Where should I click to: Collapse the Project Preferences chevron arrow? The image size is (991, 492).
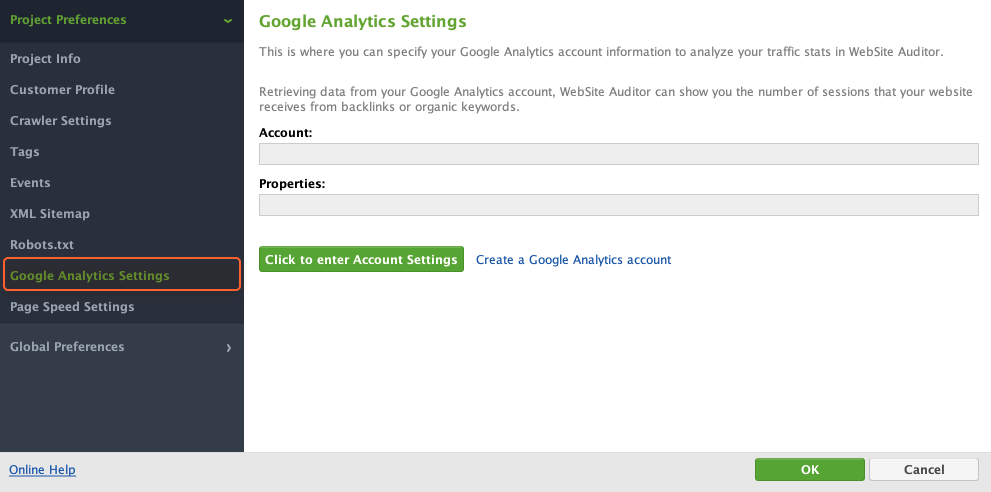pyautogui.click(x=228, y=20)
